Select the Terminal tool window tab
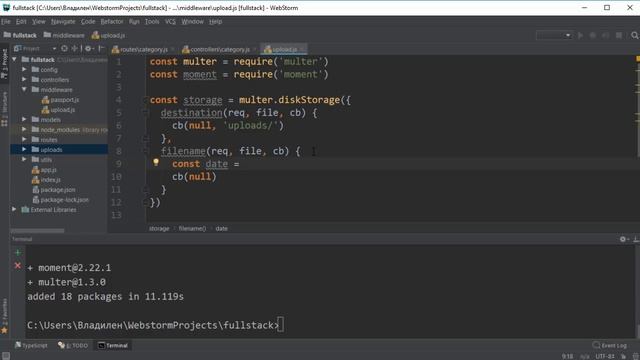 pyautogui.click(x=113, y=345)
